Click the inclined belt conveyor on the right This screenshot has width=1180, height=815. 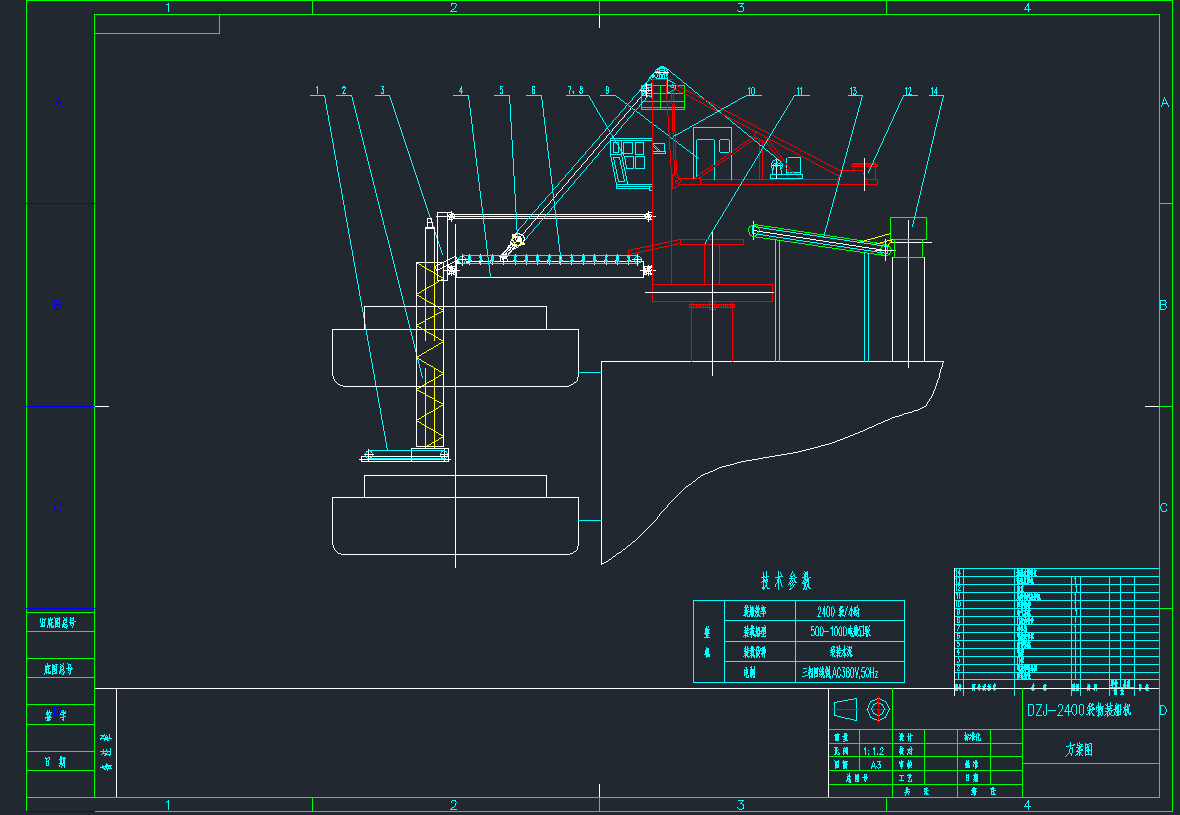(x=820, y=239)
